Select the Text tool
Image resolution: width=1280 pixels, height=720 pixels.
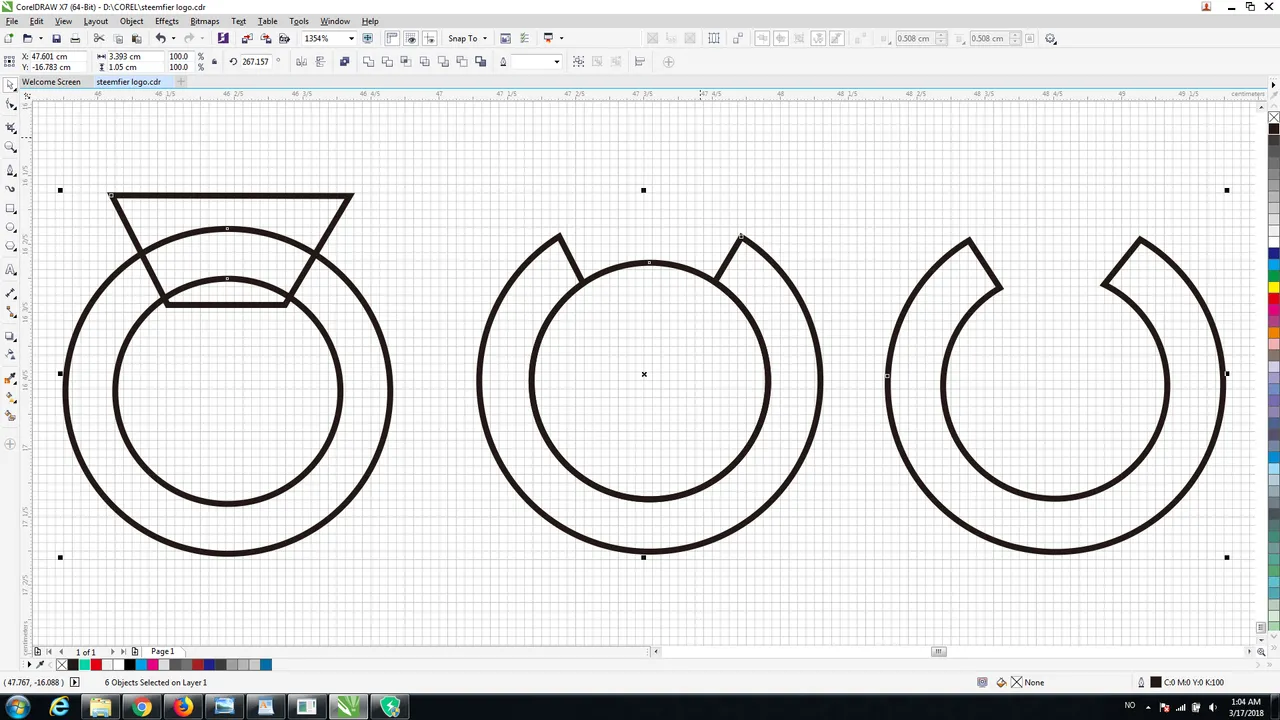12,270
